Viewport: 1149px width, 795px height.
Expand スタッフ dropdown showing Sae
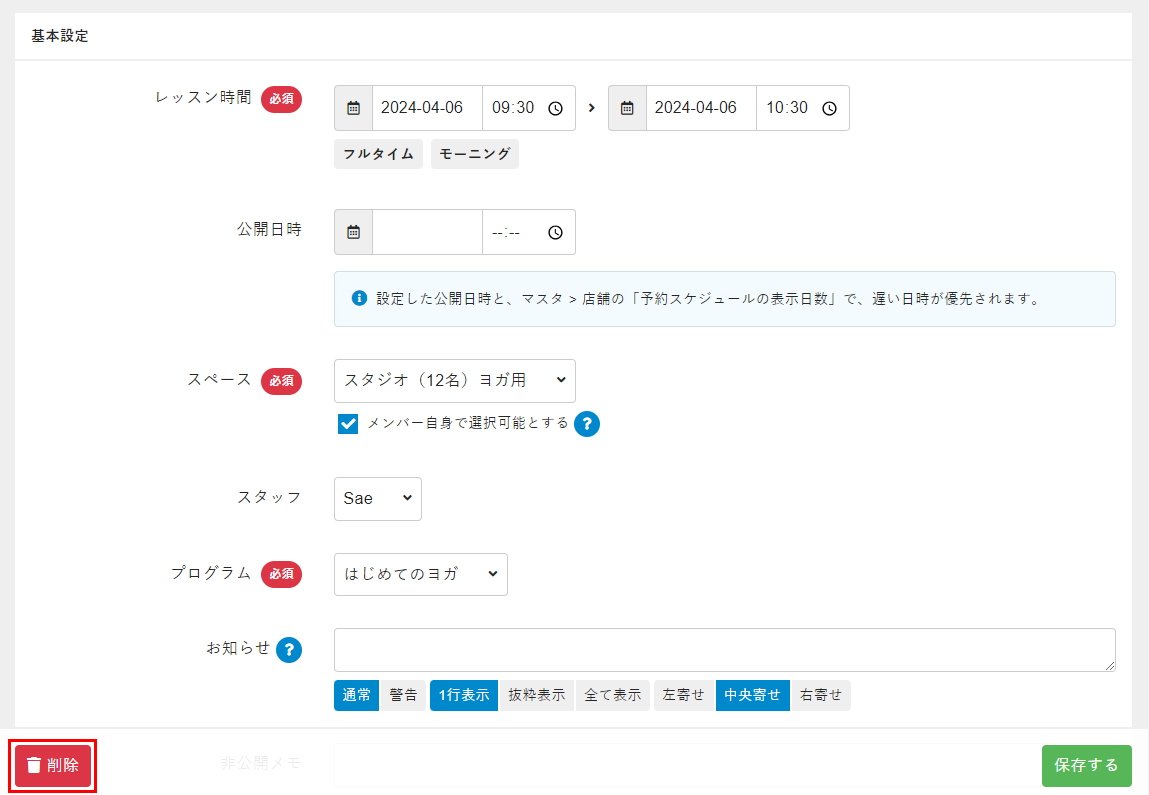click(x=377, y=498)
